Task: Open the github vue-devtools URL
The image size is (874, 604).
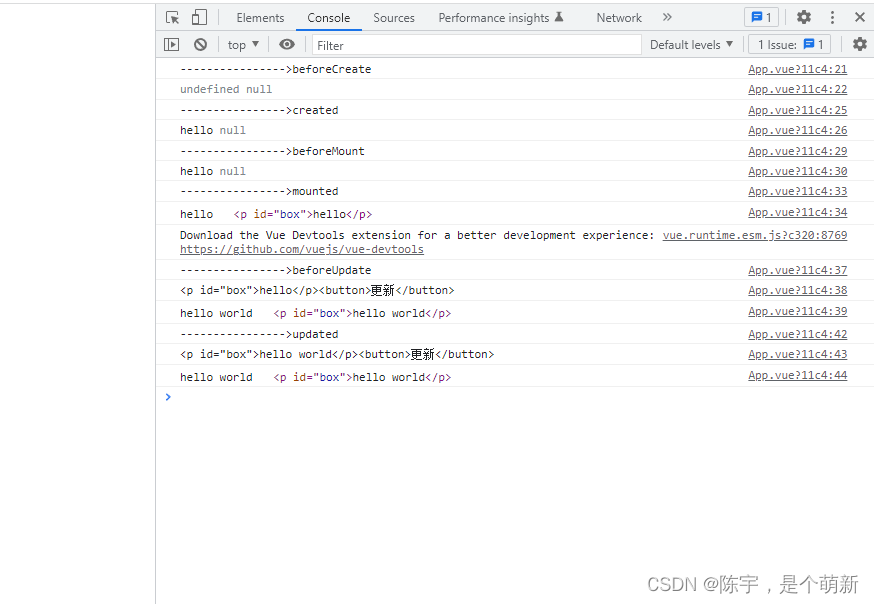Action: (302, 250)
